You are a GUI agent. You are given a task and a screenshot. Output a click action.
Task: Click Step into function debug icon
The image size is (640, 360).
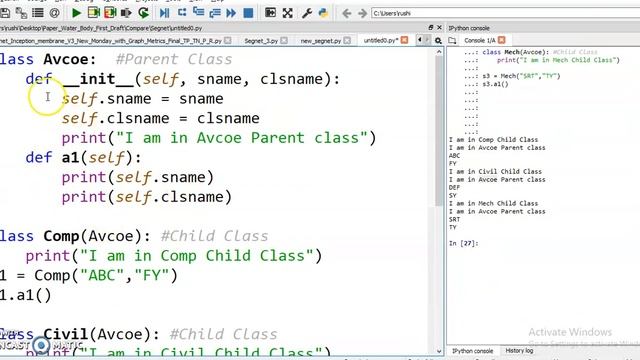click(x=198, y=13)
